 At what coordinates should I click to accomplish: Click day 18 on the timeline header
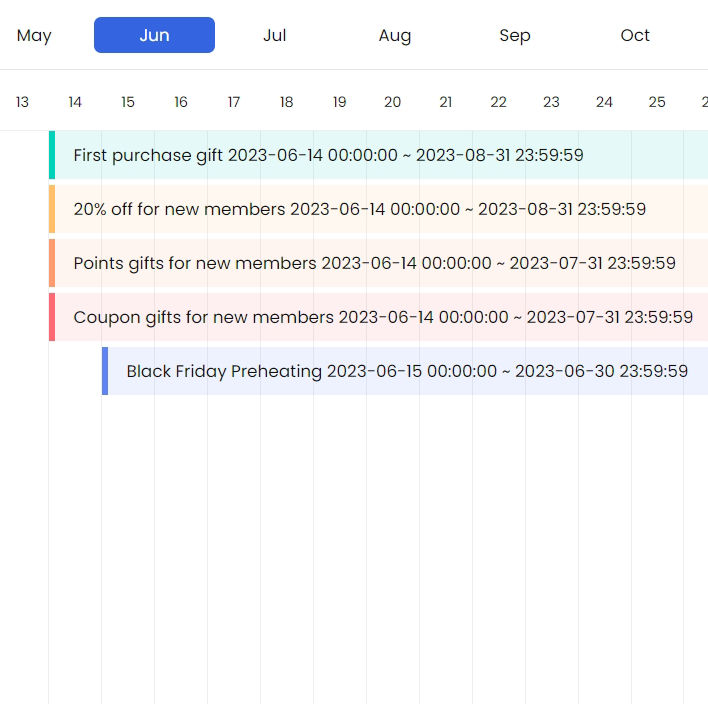click(287, 102)
